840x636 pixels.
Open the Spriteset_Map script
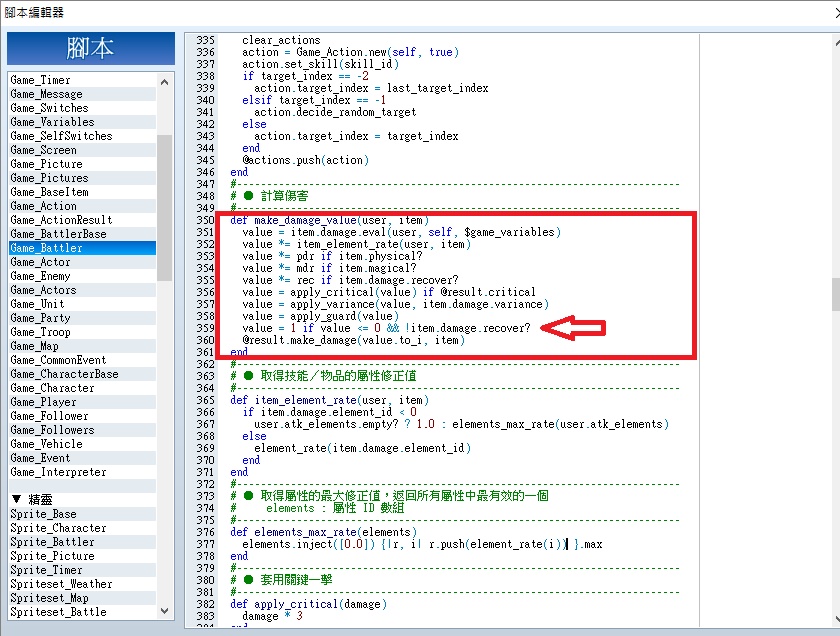coord(82,598)
